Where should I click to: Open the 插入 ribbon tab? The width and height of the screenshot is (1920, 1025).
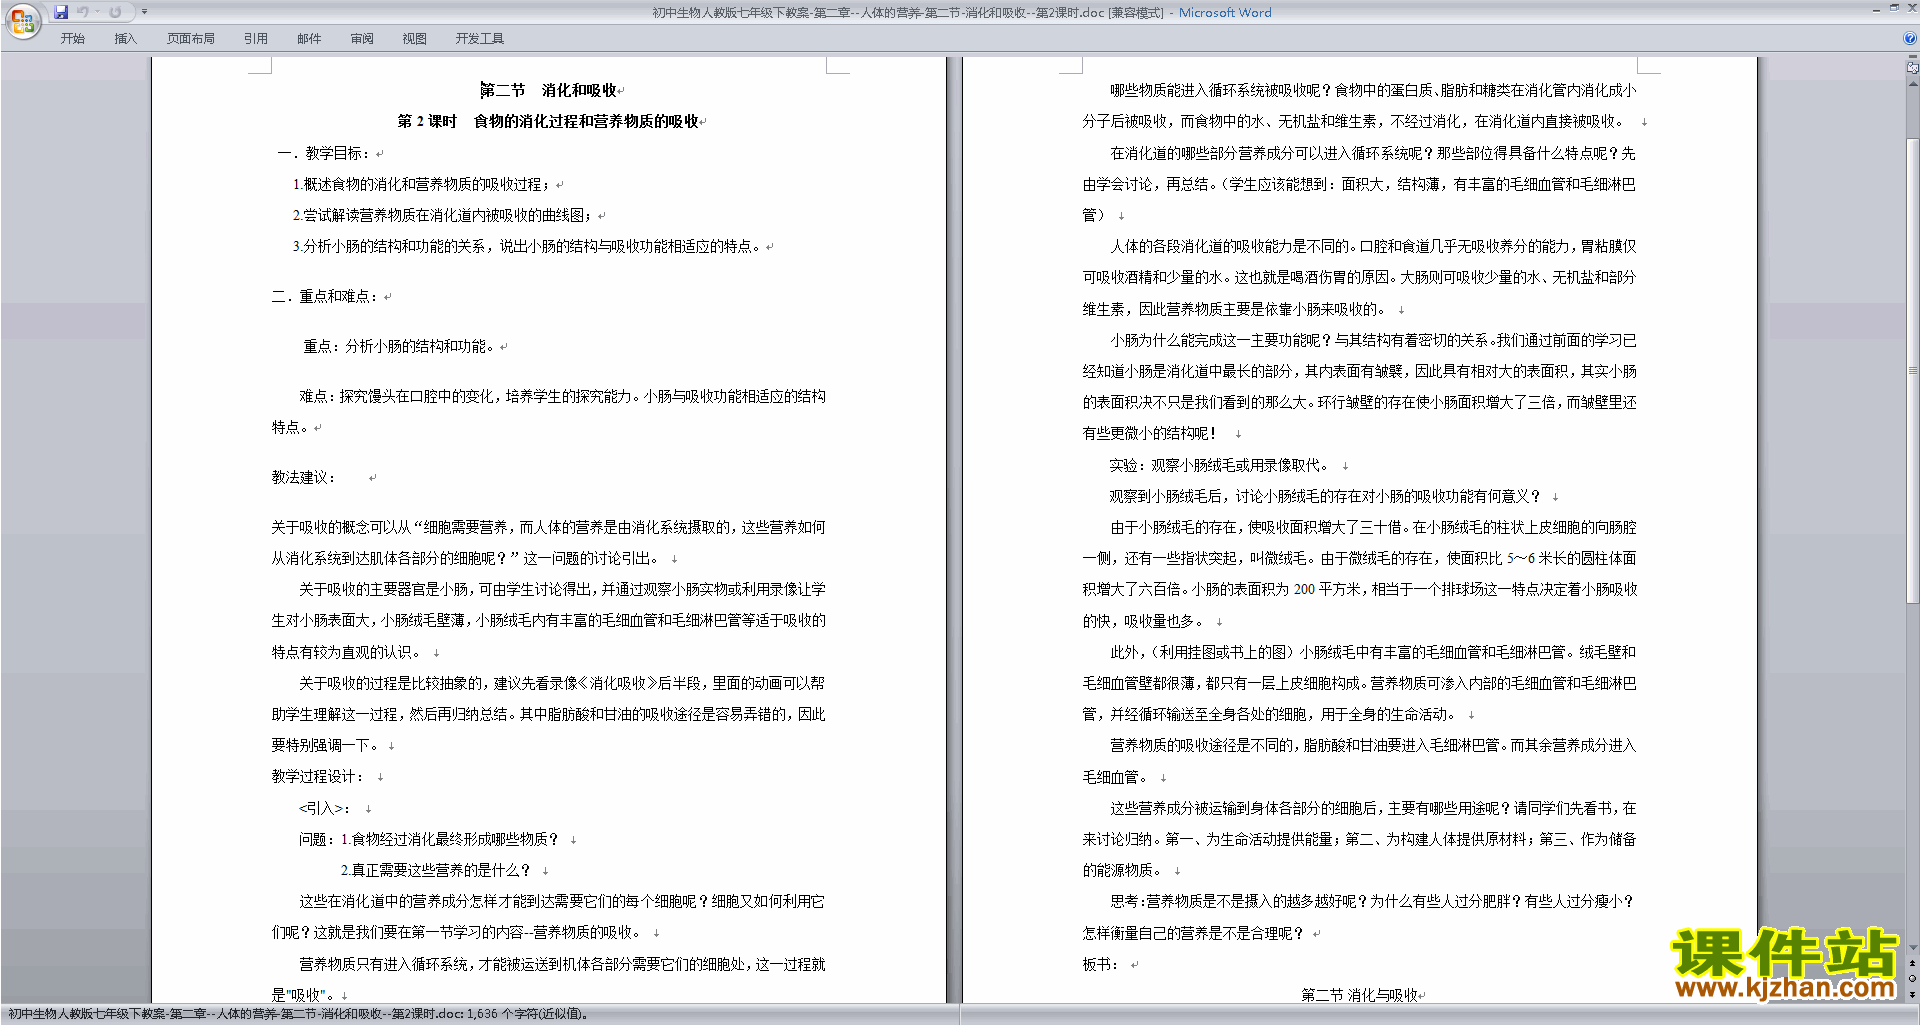125,39
